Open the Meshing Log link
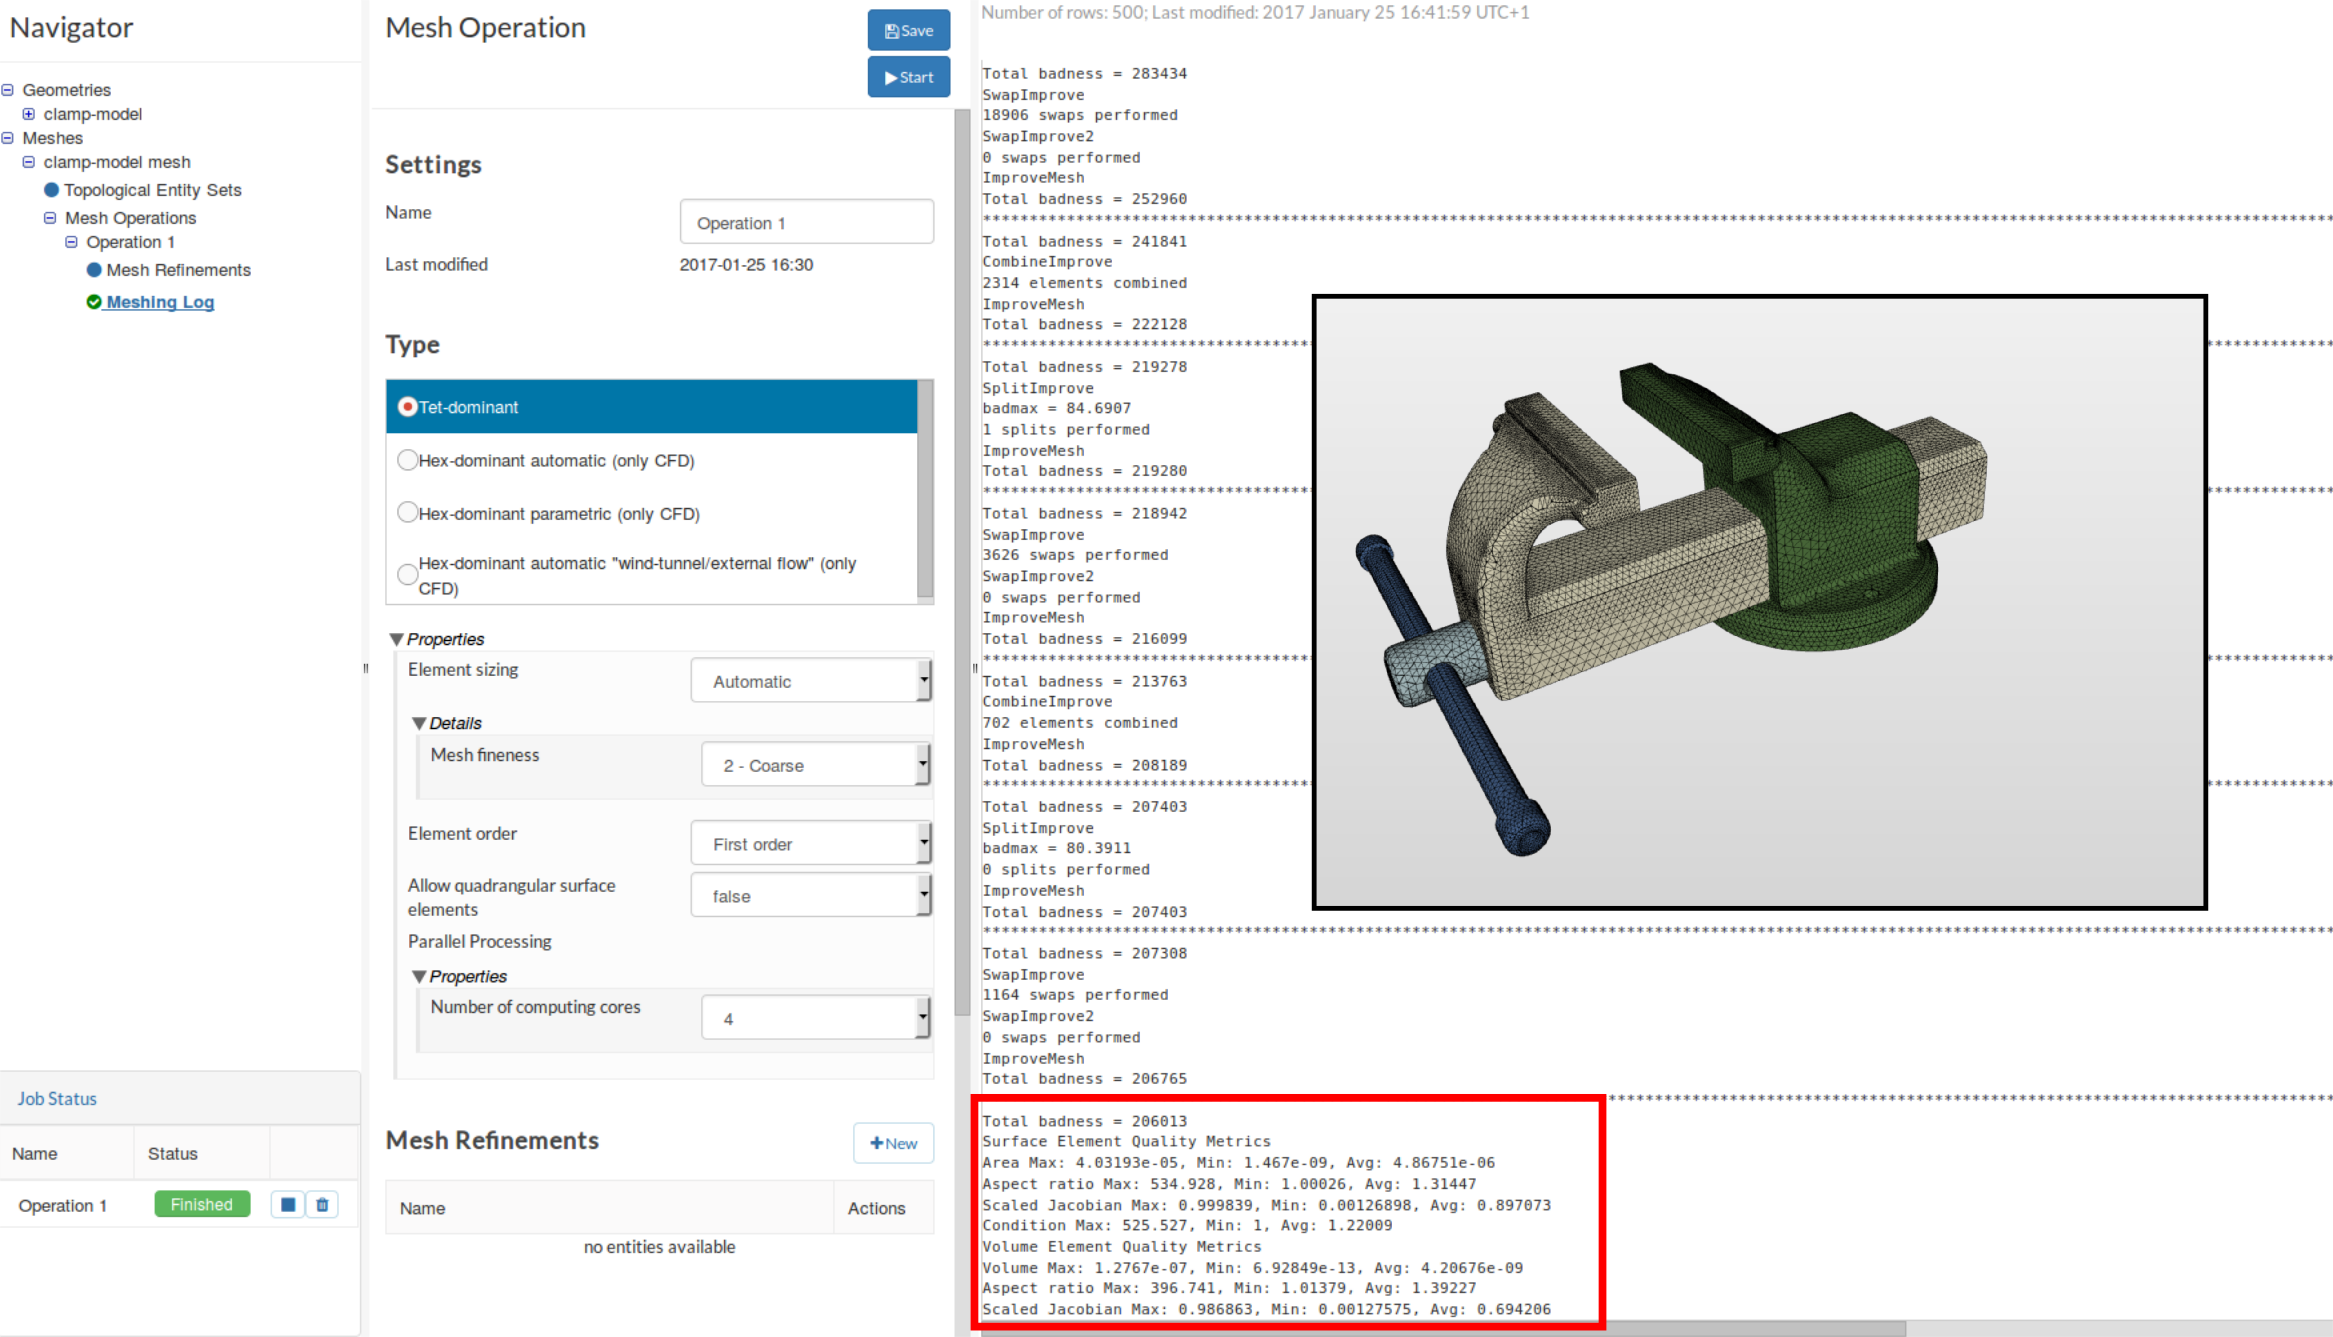2333x1337 pixels. 160,302
